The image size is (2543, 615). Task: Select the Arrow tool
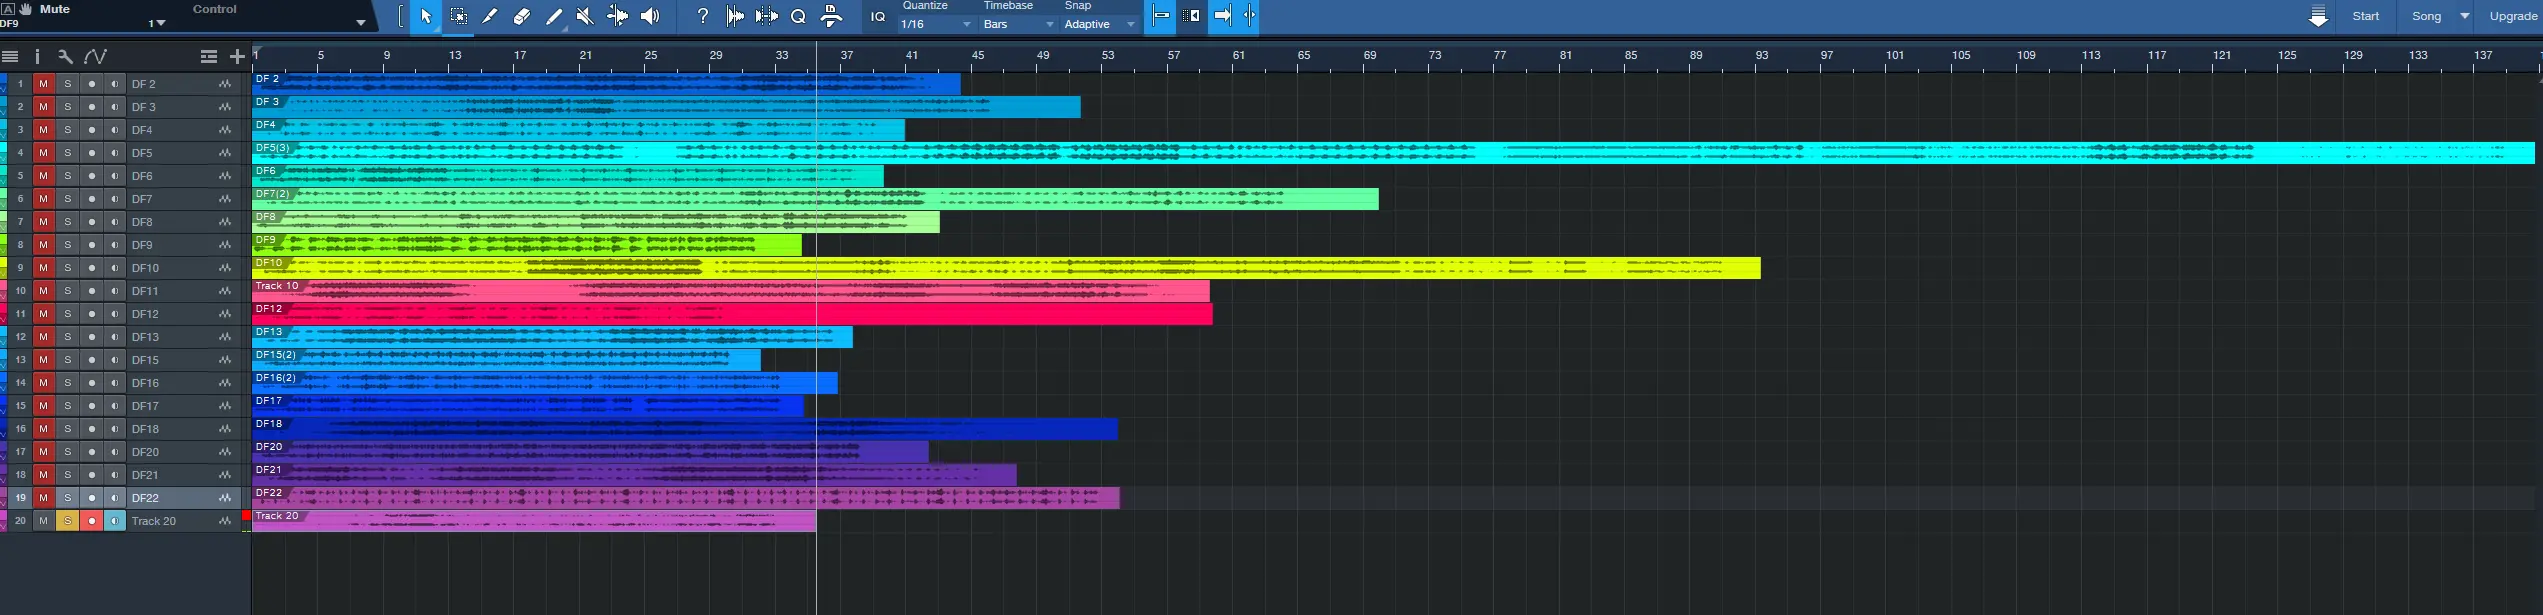tap(426, 16)
